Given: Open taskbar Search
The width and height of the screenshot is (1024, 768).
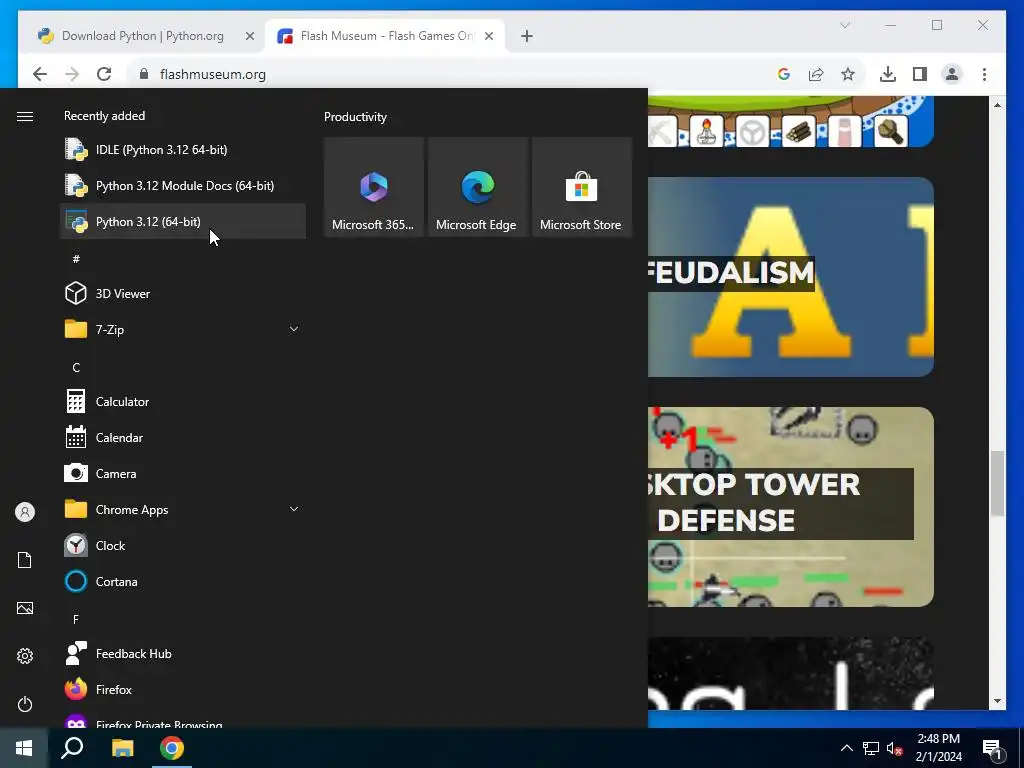Looking at the screenshot, I should click(x=72, y=748).
